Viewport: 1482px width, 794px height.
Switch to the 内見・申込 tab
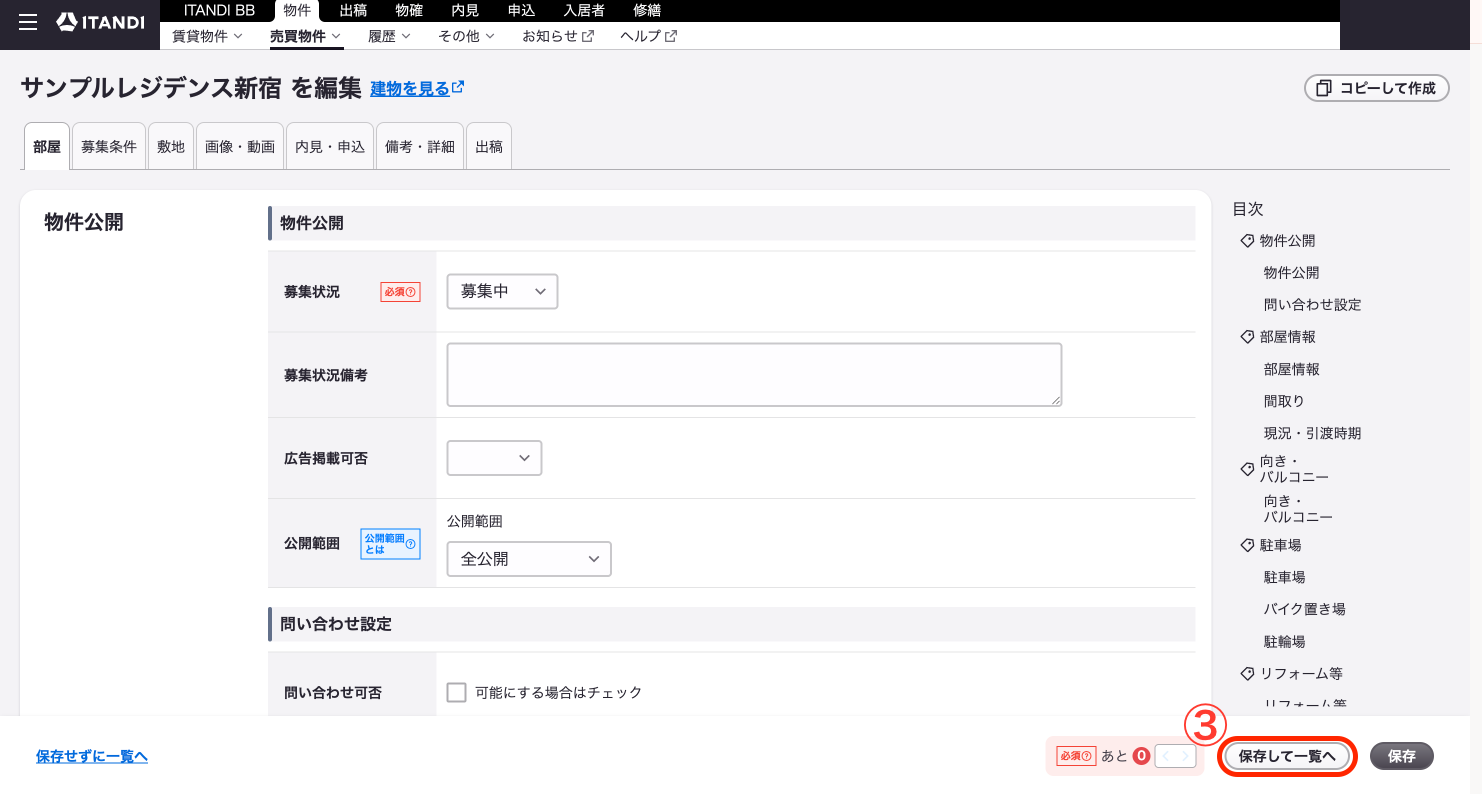(x=330, y=146)
